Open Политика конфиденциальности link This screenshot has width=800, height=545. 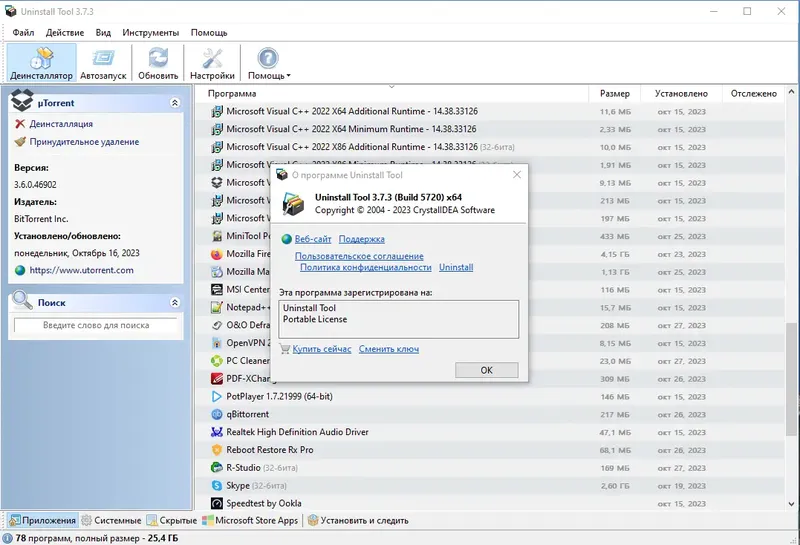366,267
